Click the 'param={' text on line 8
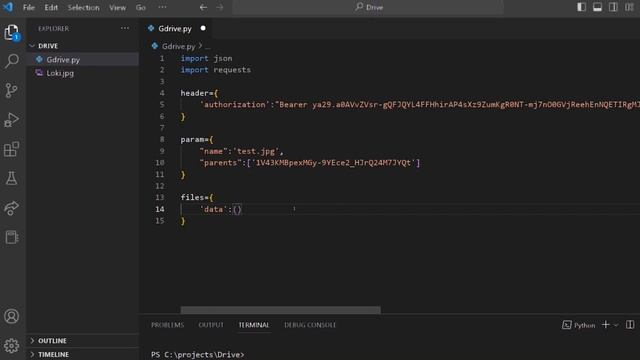640x360 pixels. [x=197, y=140]
